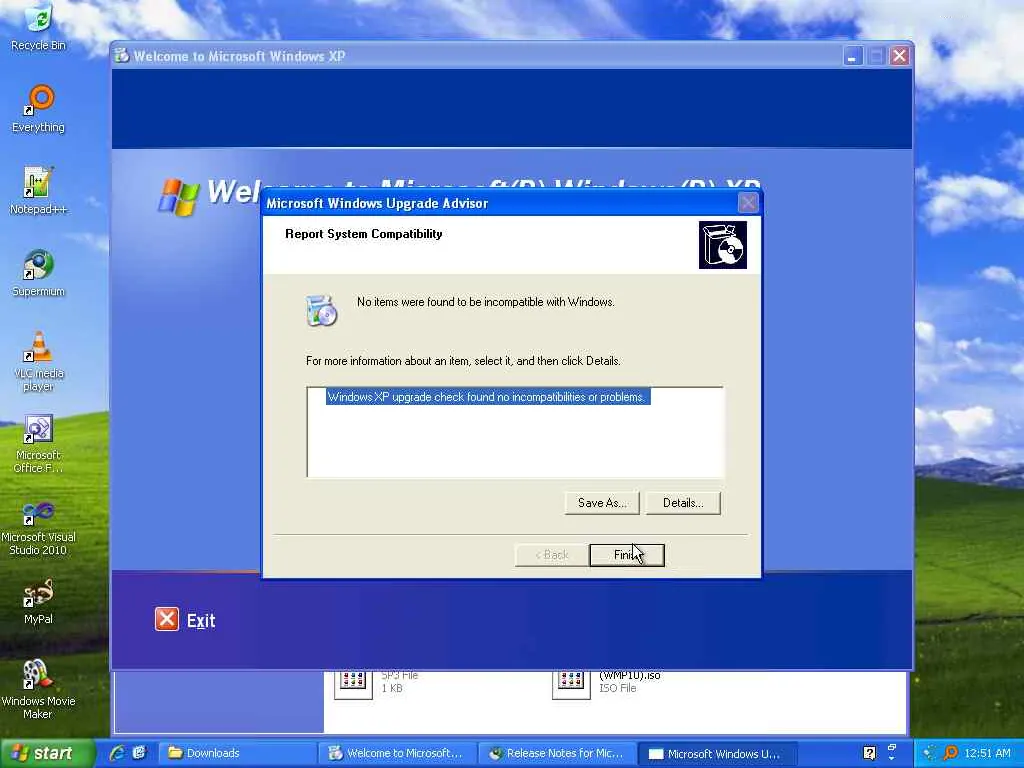This screenshot has height=768, width=1024.
Task: Open the Microsoft Office desktop shortcut
Action: 39,443
